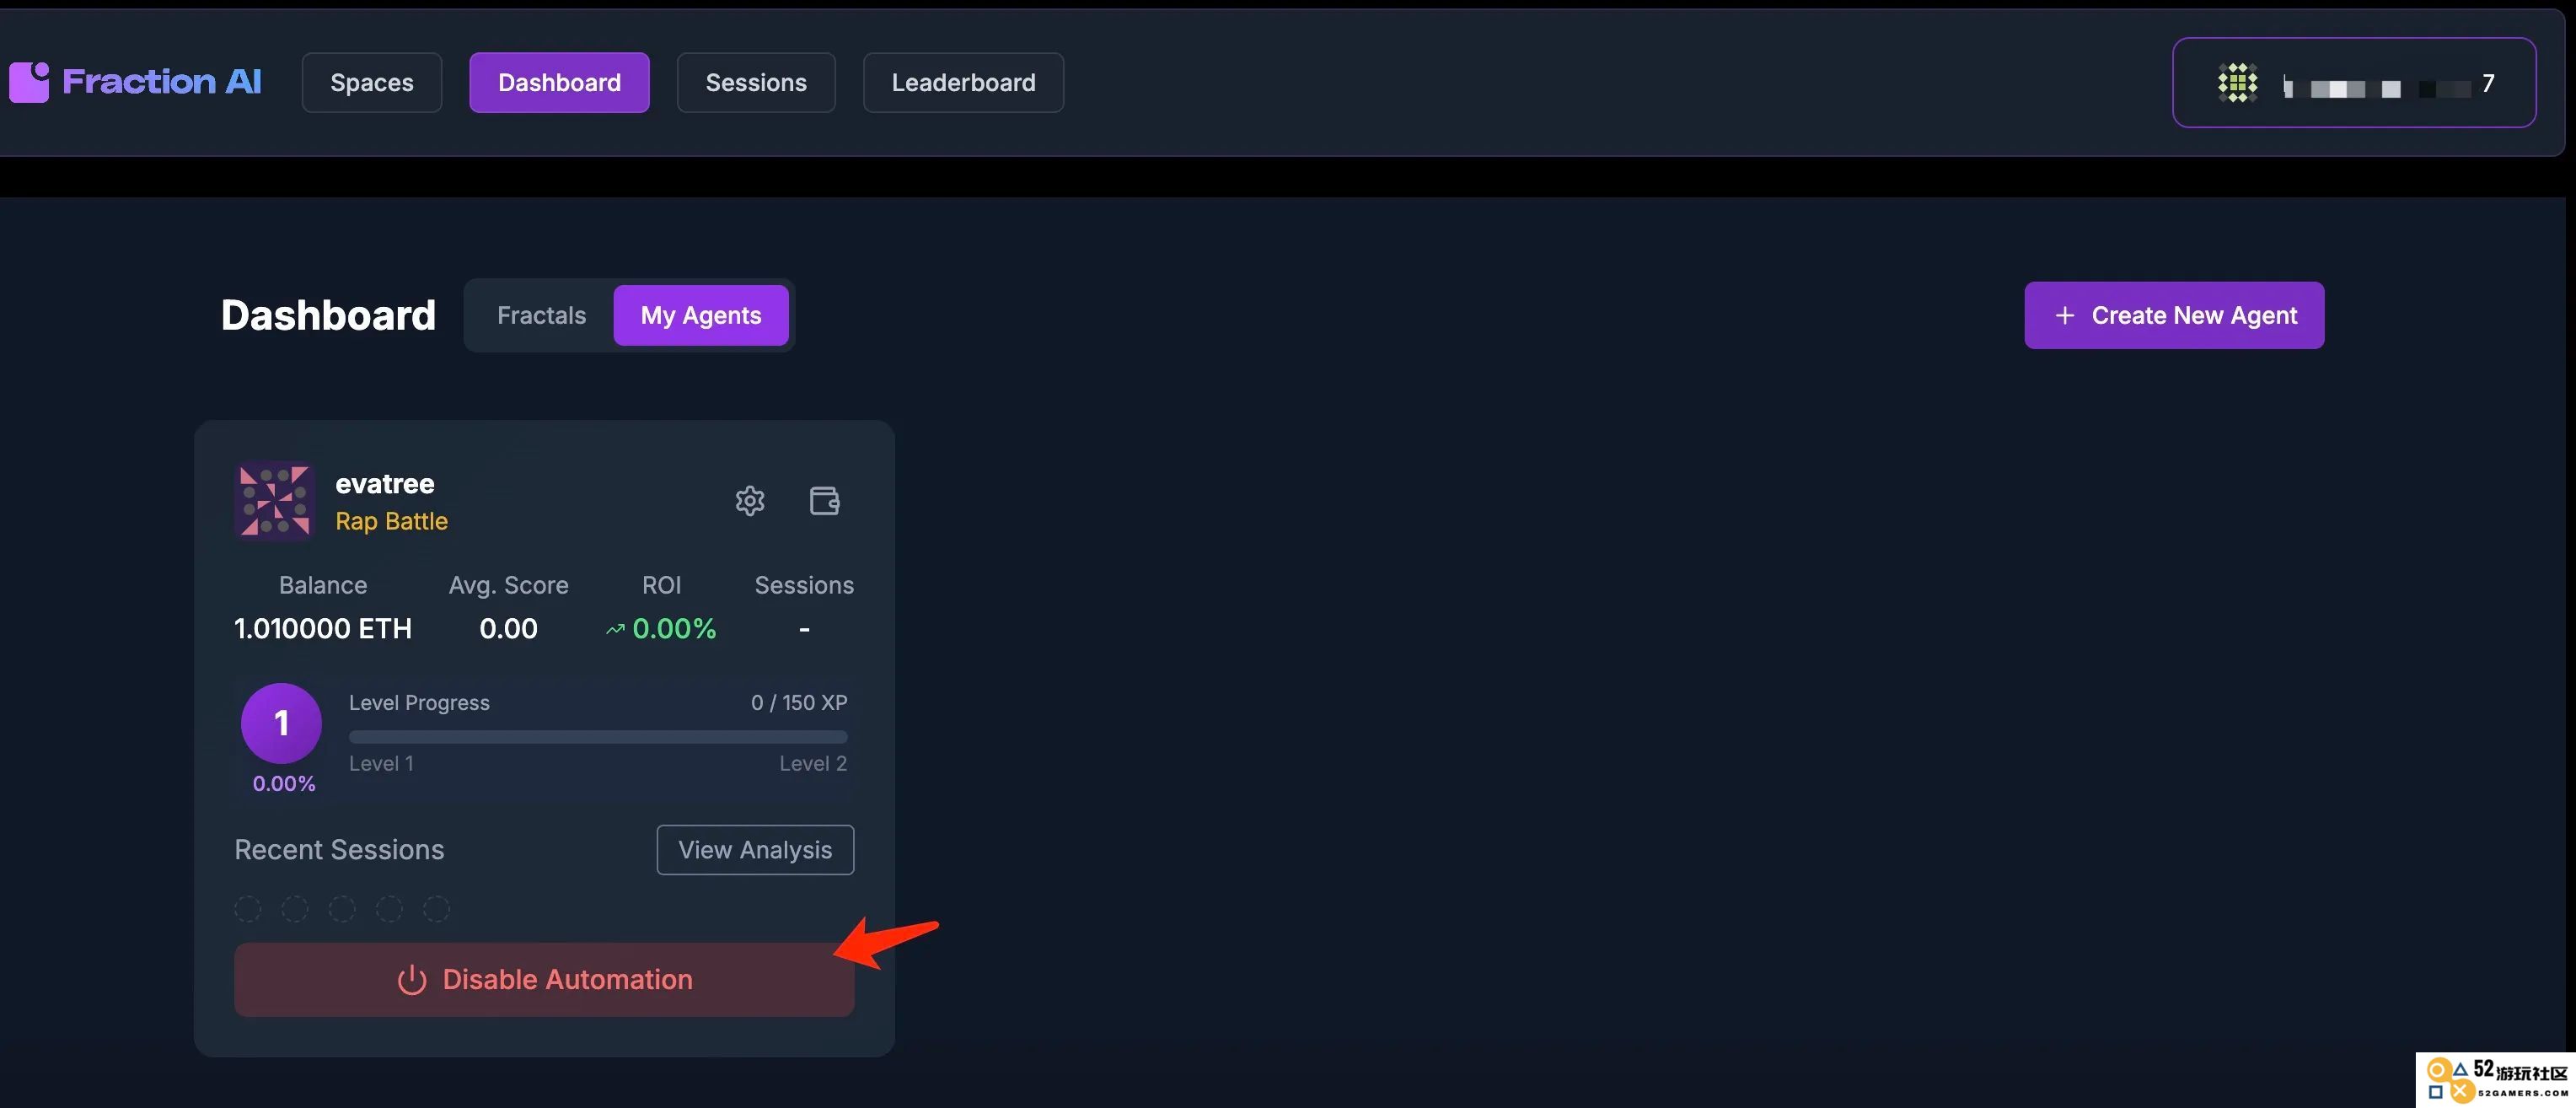Click the wallet identicon in account box

(2237, 83)
